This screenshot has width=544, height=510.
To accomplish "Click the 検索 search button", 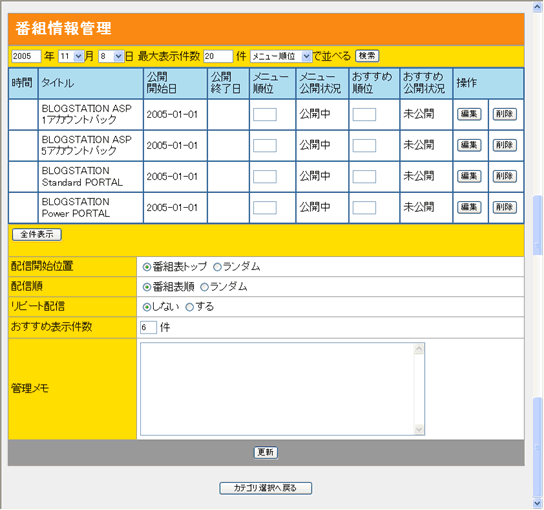I will 367,56.
